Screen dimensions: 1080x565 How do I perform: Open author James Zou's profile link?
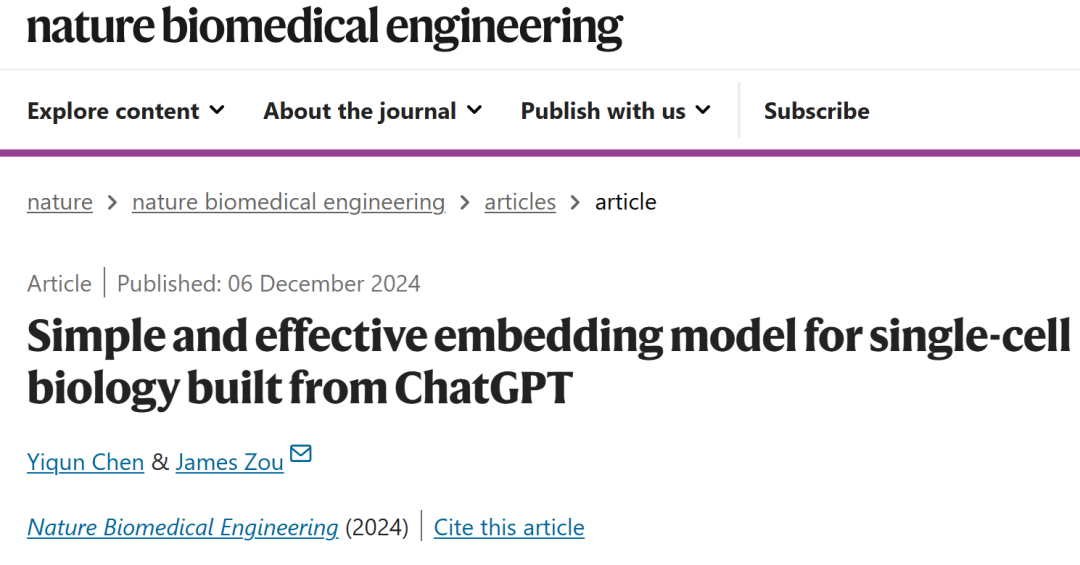pos(229,462)
